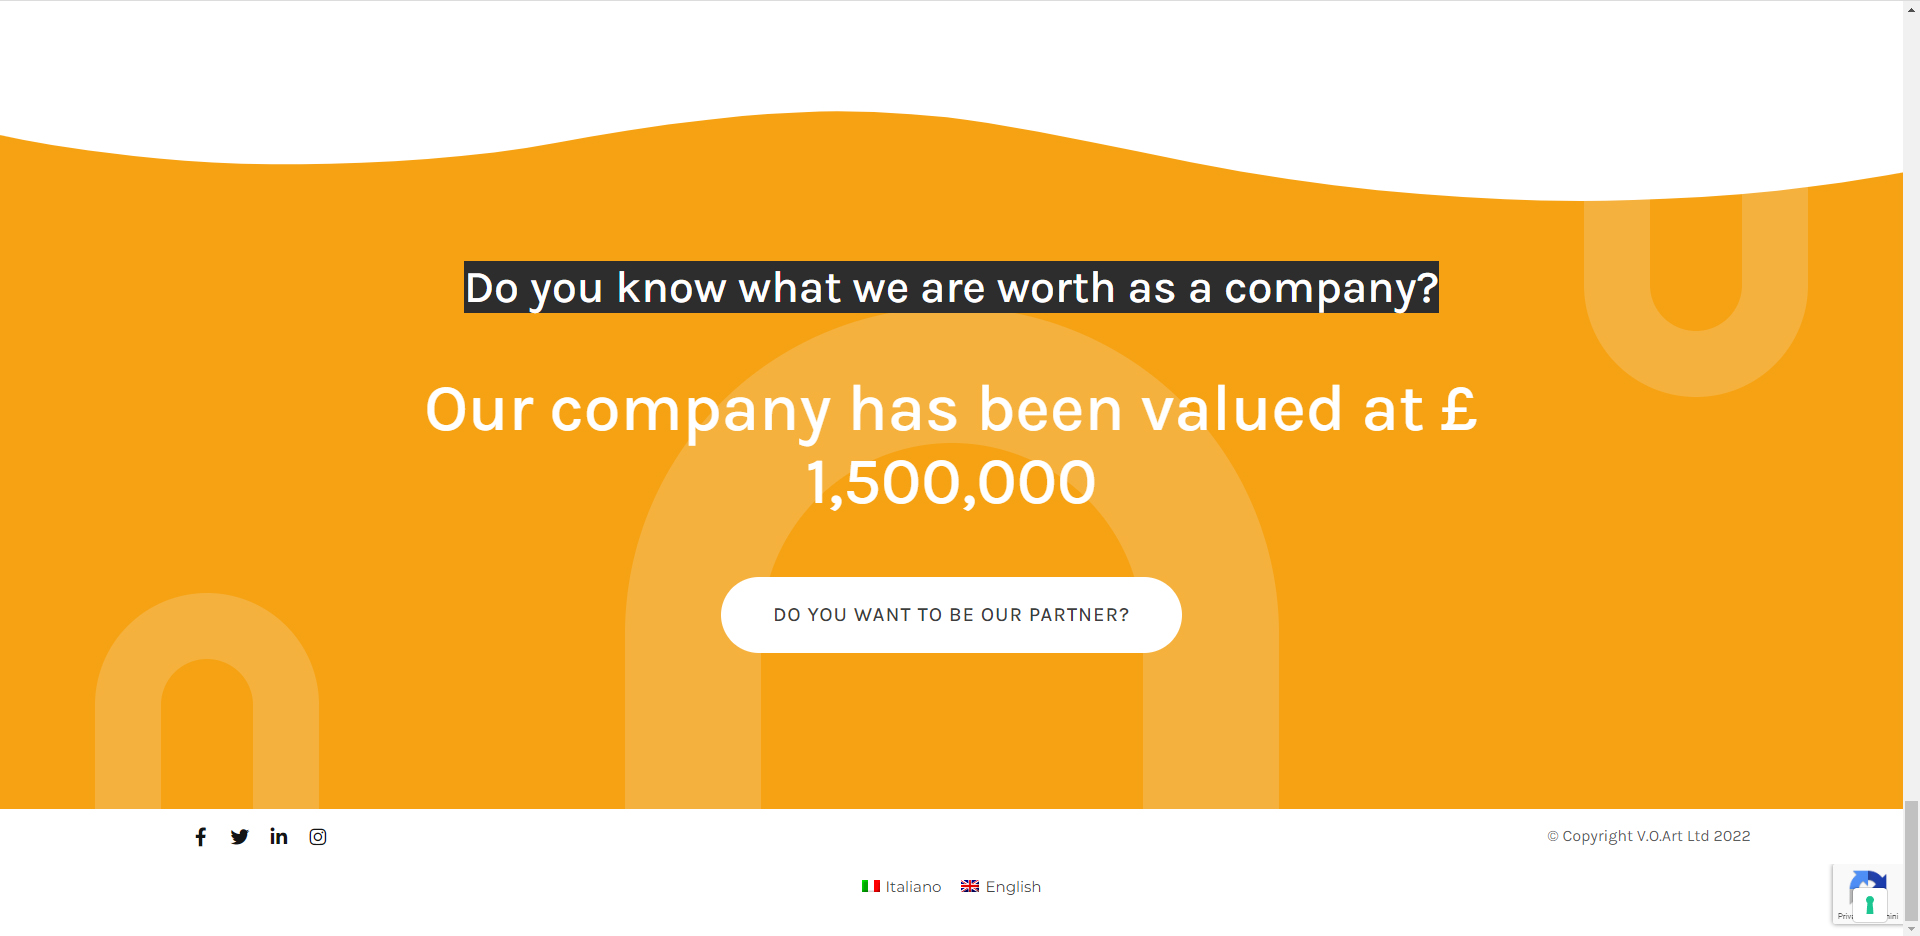Screen dimensions: 1920x936
Task: Click the scrollbar track above the thumb
Action: coord(1911,400)
